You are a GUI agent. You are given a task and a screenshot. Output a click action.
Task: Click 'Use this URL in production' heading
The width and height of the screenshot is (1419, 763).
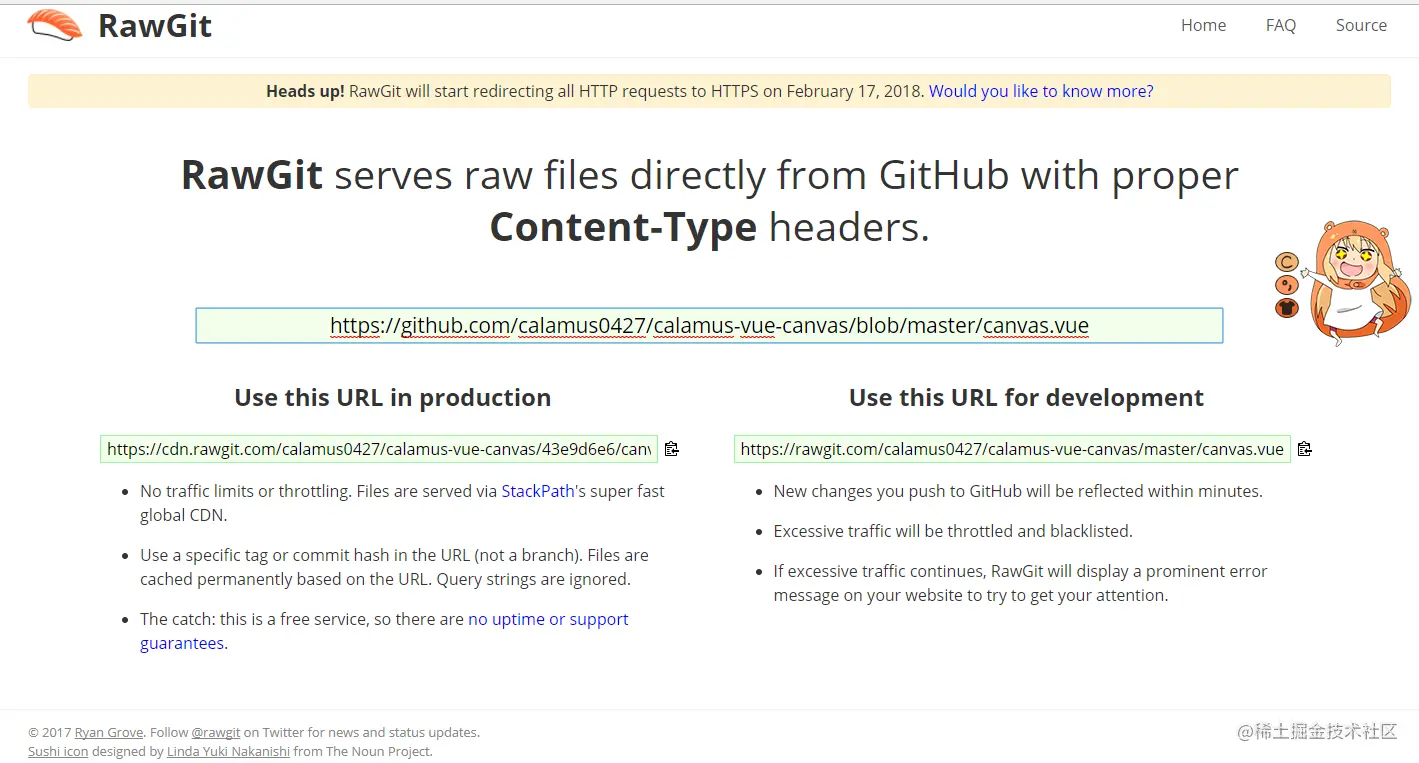click(392, 397)
